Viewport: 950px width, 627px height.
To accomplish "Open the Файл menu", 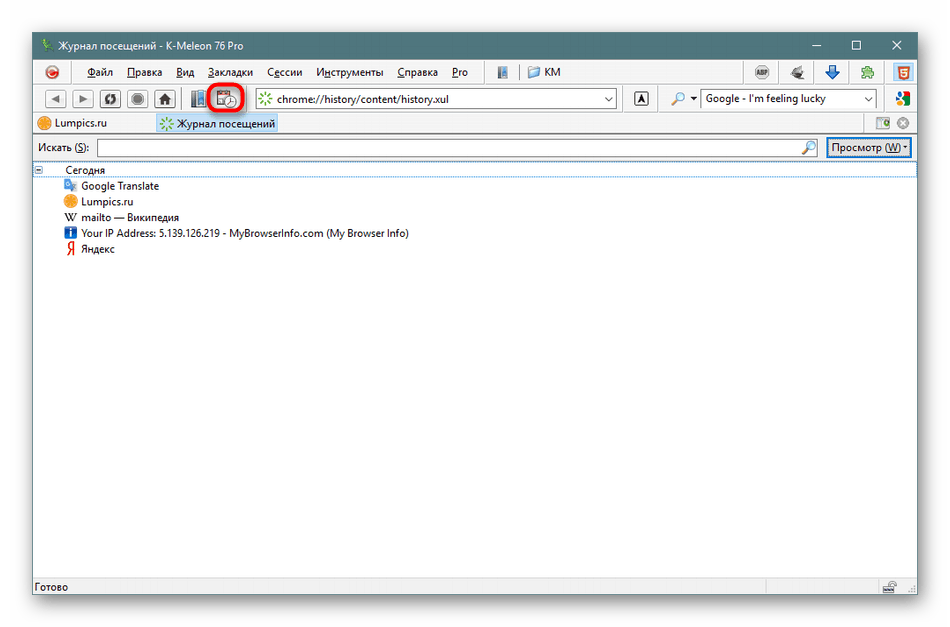I will pos(100,73).
